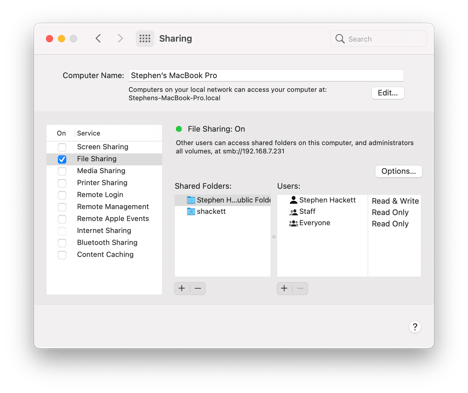This screenshot has height=393, width=468.
Task: Go forward with the right chevron
Action: coord(120,39)
